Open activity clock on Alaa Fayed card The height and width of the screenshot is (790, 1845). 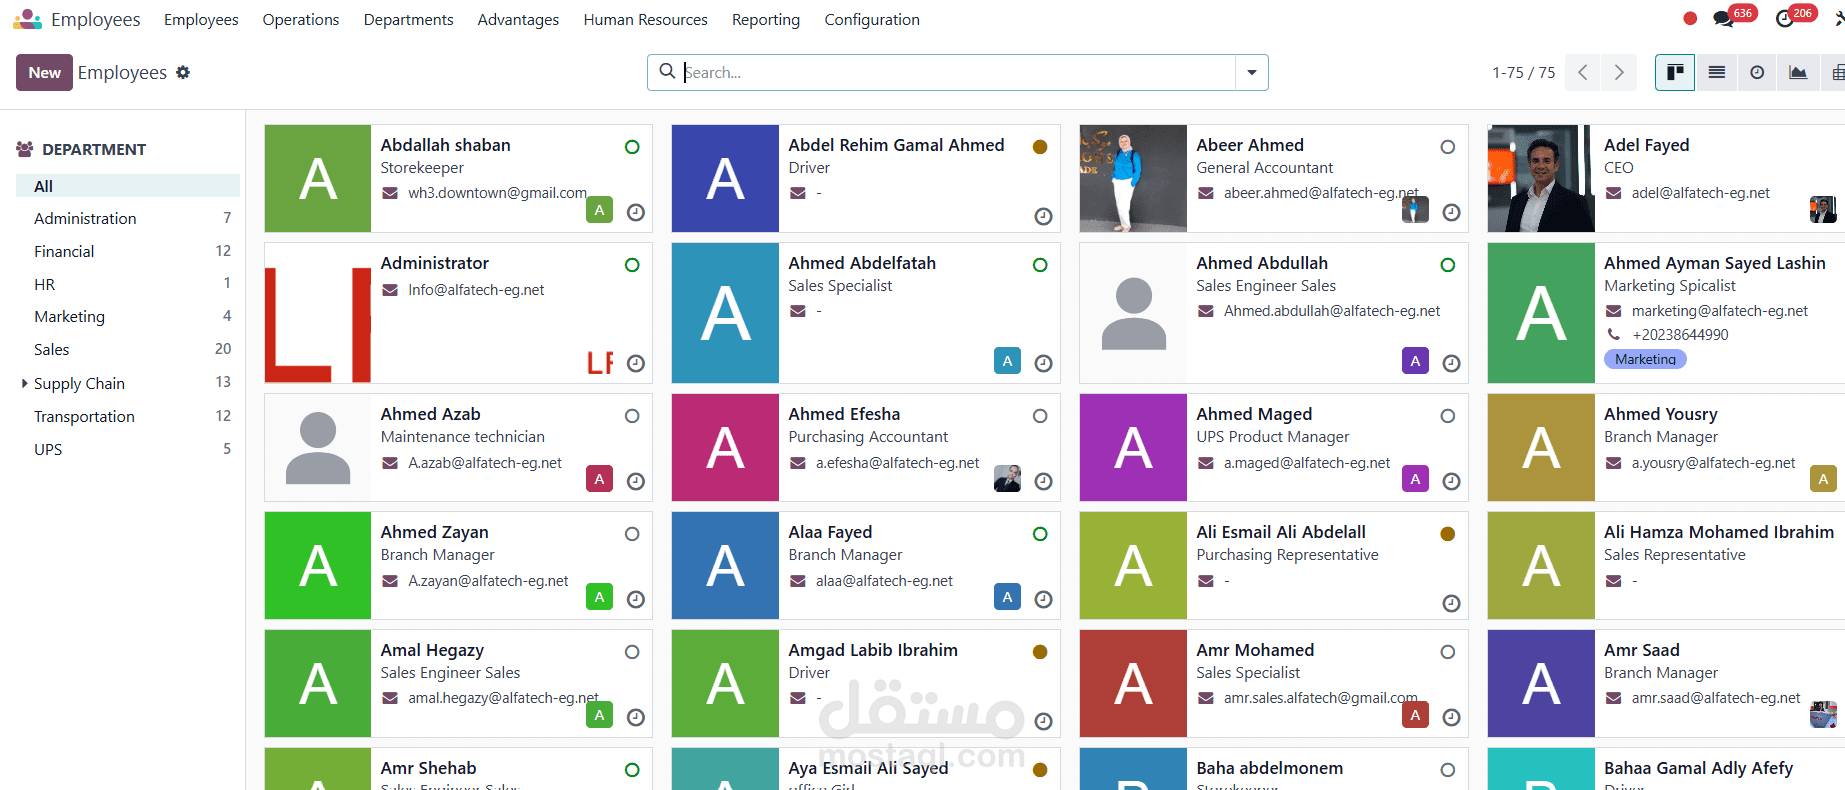point(1044,599)
